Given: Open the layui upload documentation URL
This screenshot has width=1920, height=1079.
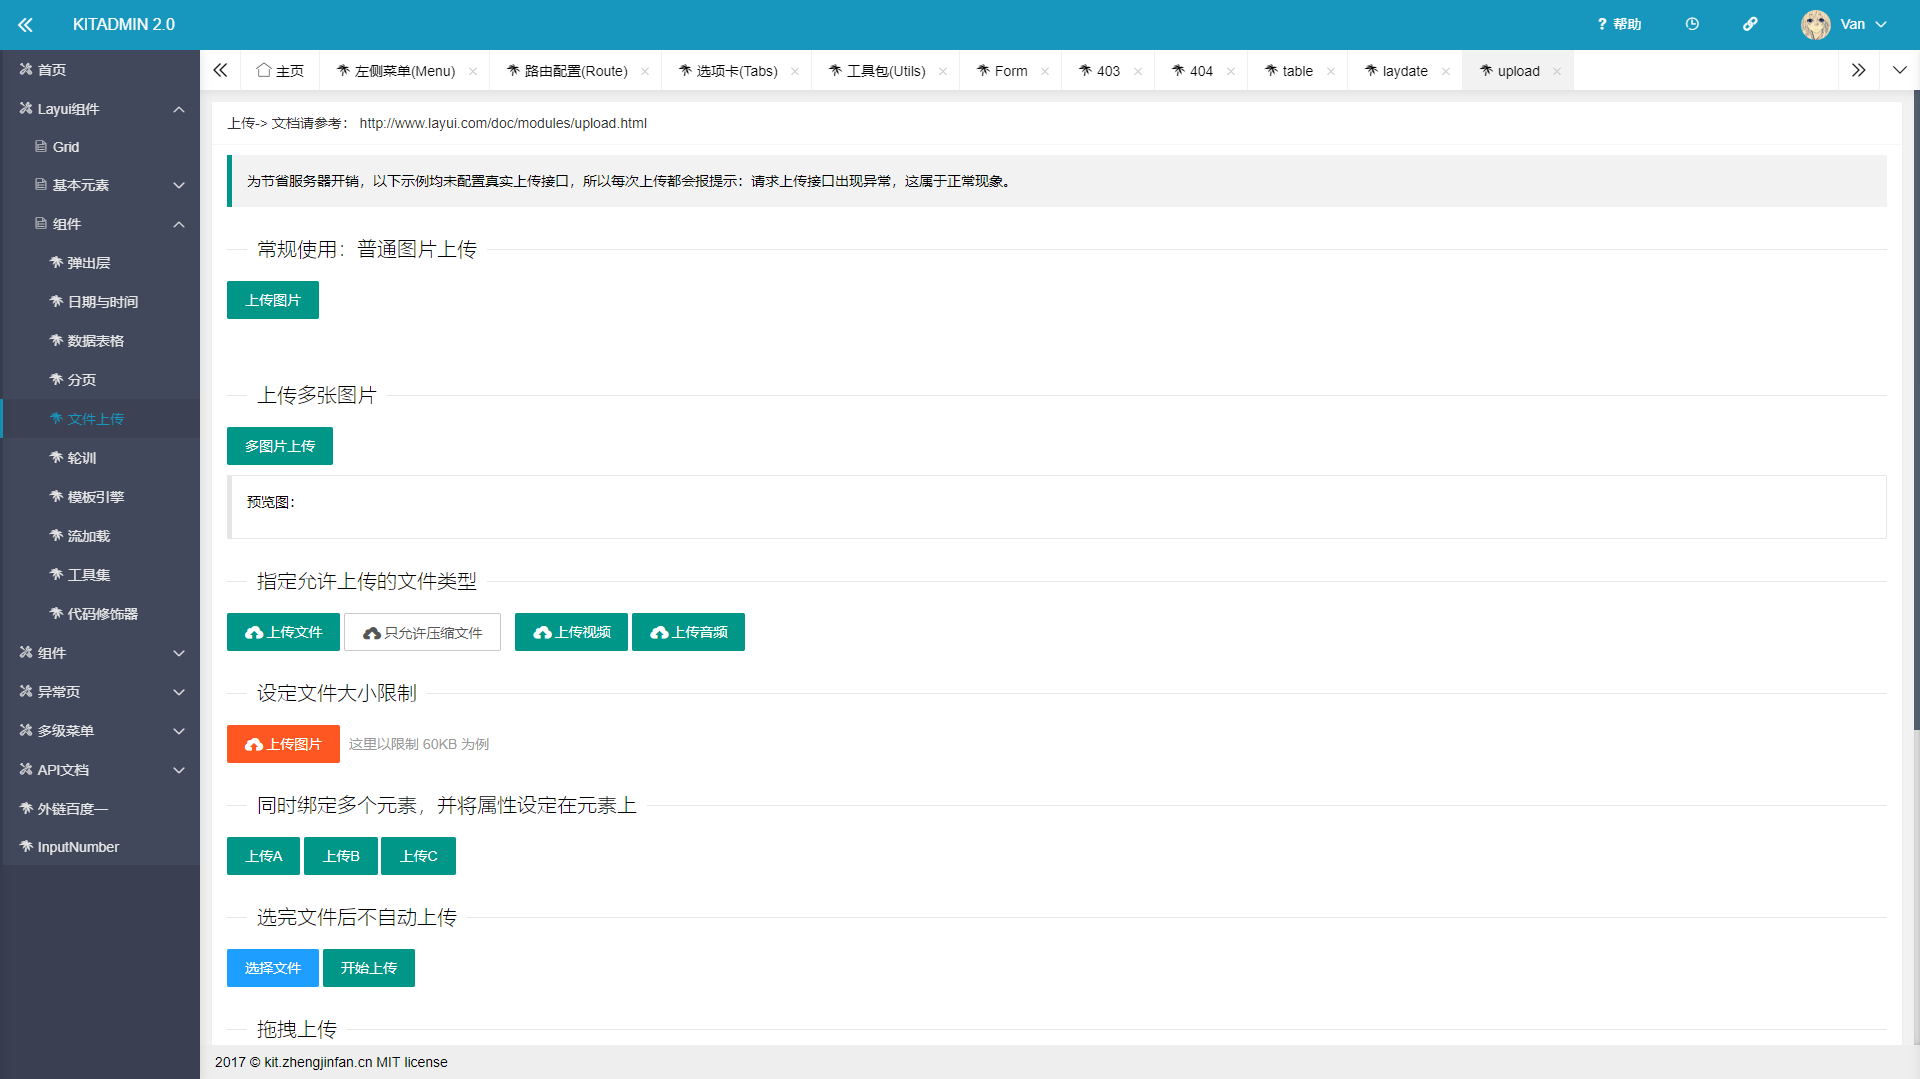Looking at the screenshot, I should click(x=503, y=123).
